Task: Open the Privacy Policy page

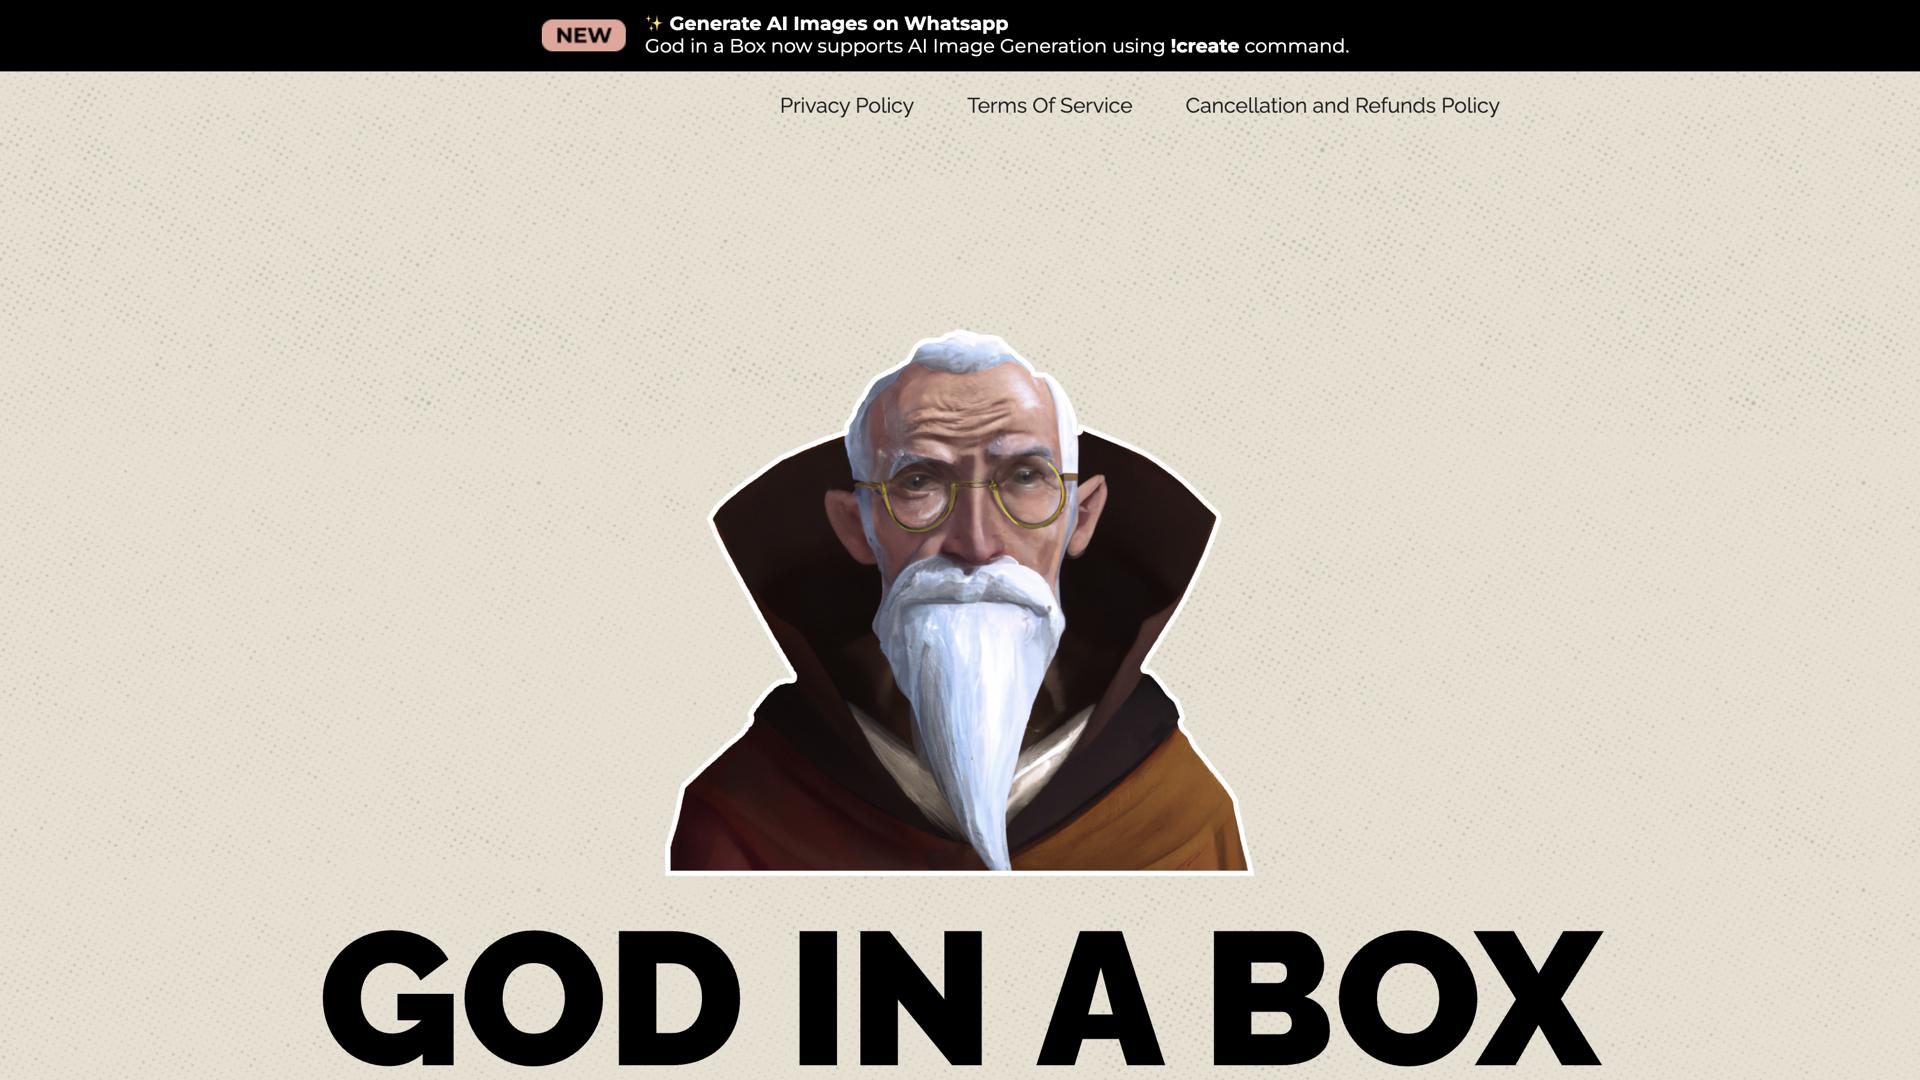Action: (x=846, y=106)
